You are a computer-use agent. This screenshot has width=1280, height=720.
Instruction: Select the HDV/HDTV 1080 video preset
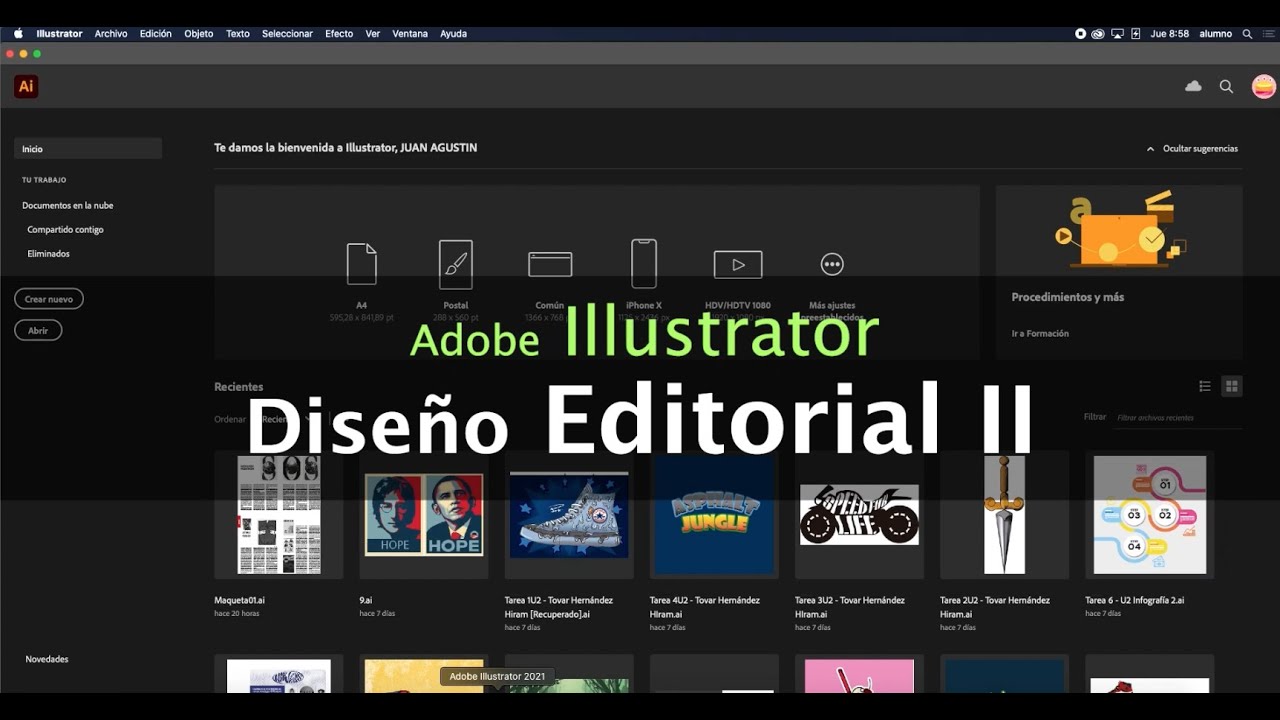pos(738,264)
